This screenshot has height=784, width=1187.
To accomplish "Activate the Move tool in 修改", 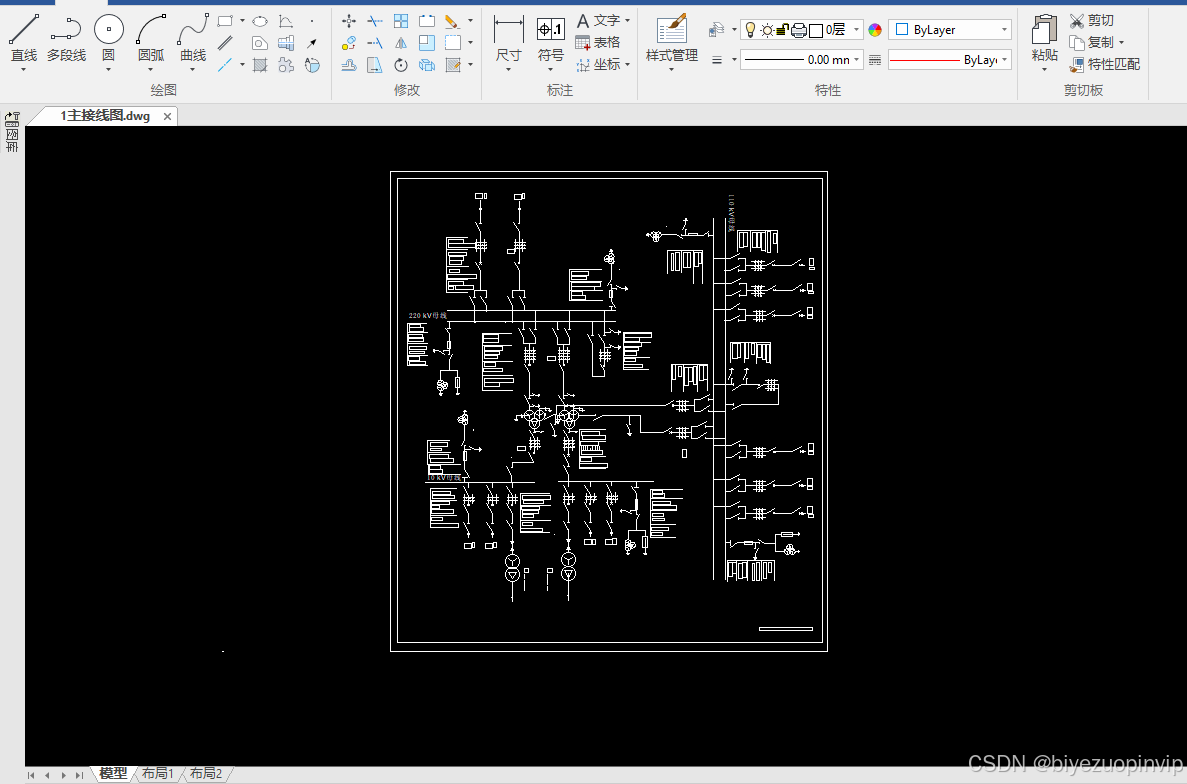I will click(348, 21).
